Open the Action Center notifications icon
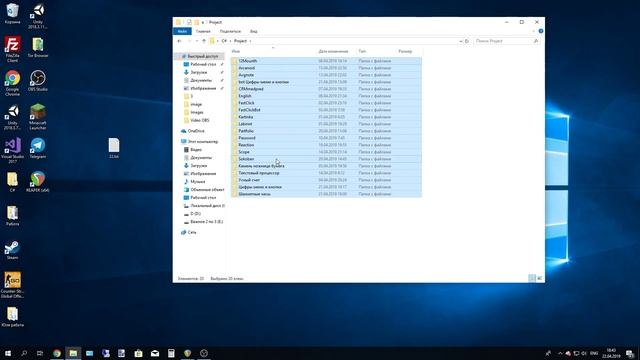 point(630,353)
